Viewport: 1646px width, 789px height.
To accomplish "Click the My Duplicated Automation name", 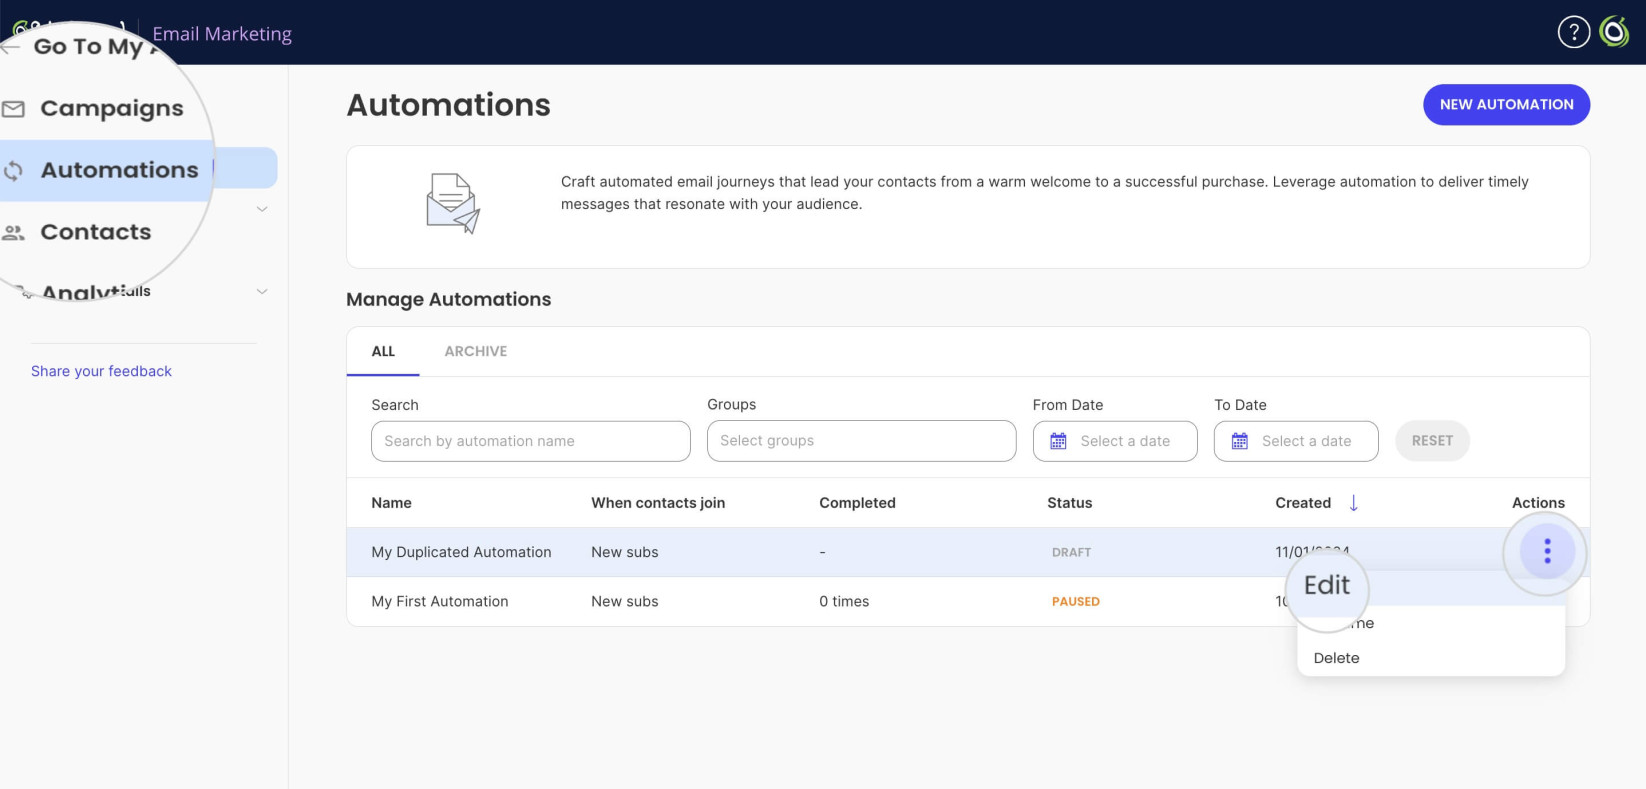I will pyautogui.click(x=461, y=552).
